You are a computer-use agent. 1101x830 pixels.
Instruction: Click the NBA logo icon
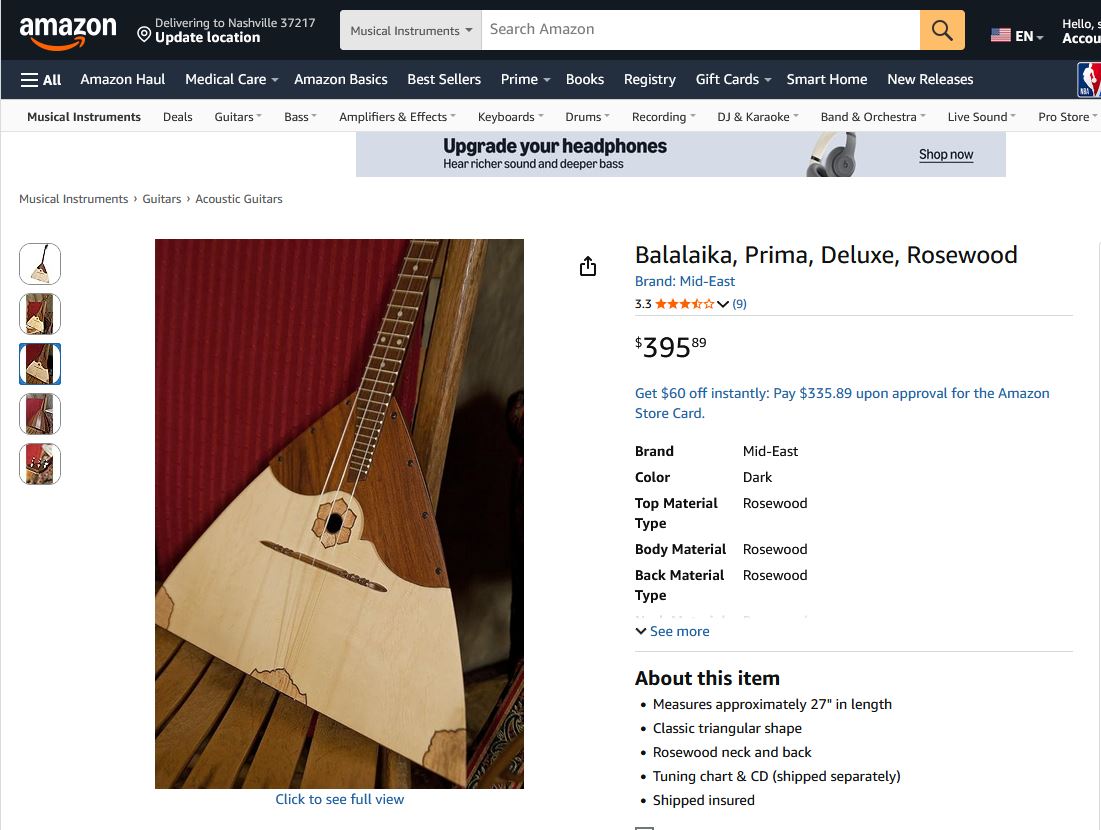1088,80
